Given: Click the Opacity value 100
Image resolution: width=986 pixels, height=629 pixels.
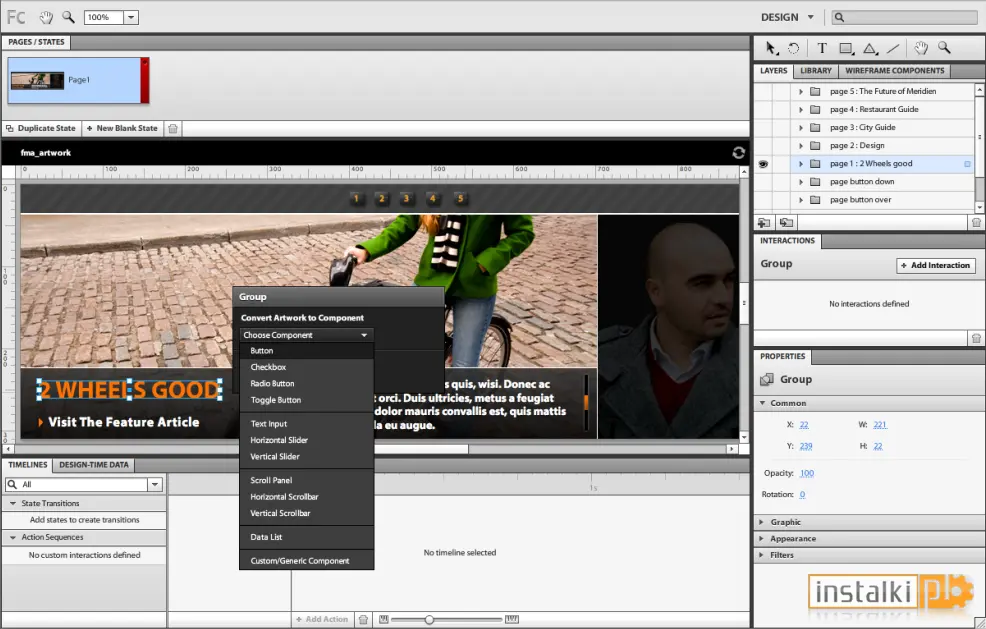Looking at the screenshot, I should pyautogui.click(x=807, y=474).
